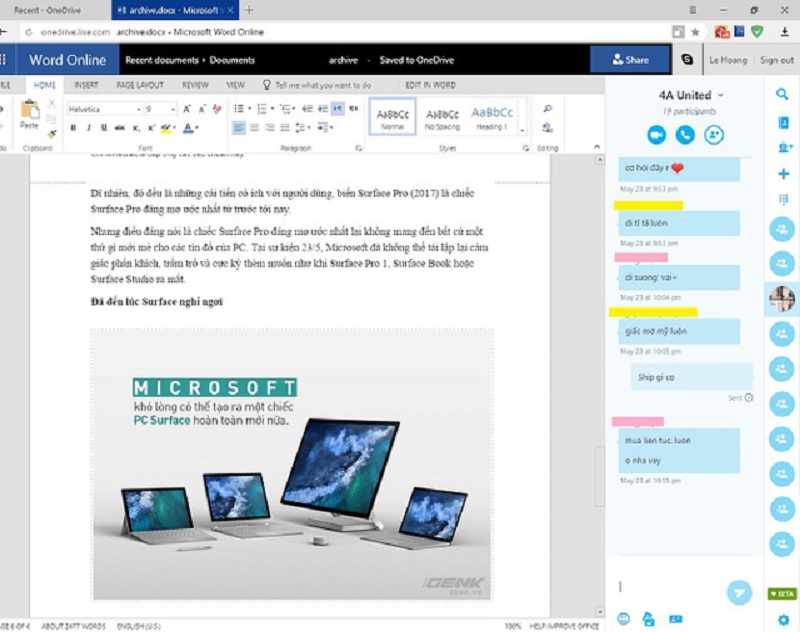Apply the Heading 1 style
The height and width of the screenshot is (632, 800).
pyautogui.click(x=492, y=117)
